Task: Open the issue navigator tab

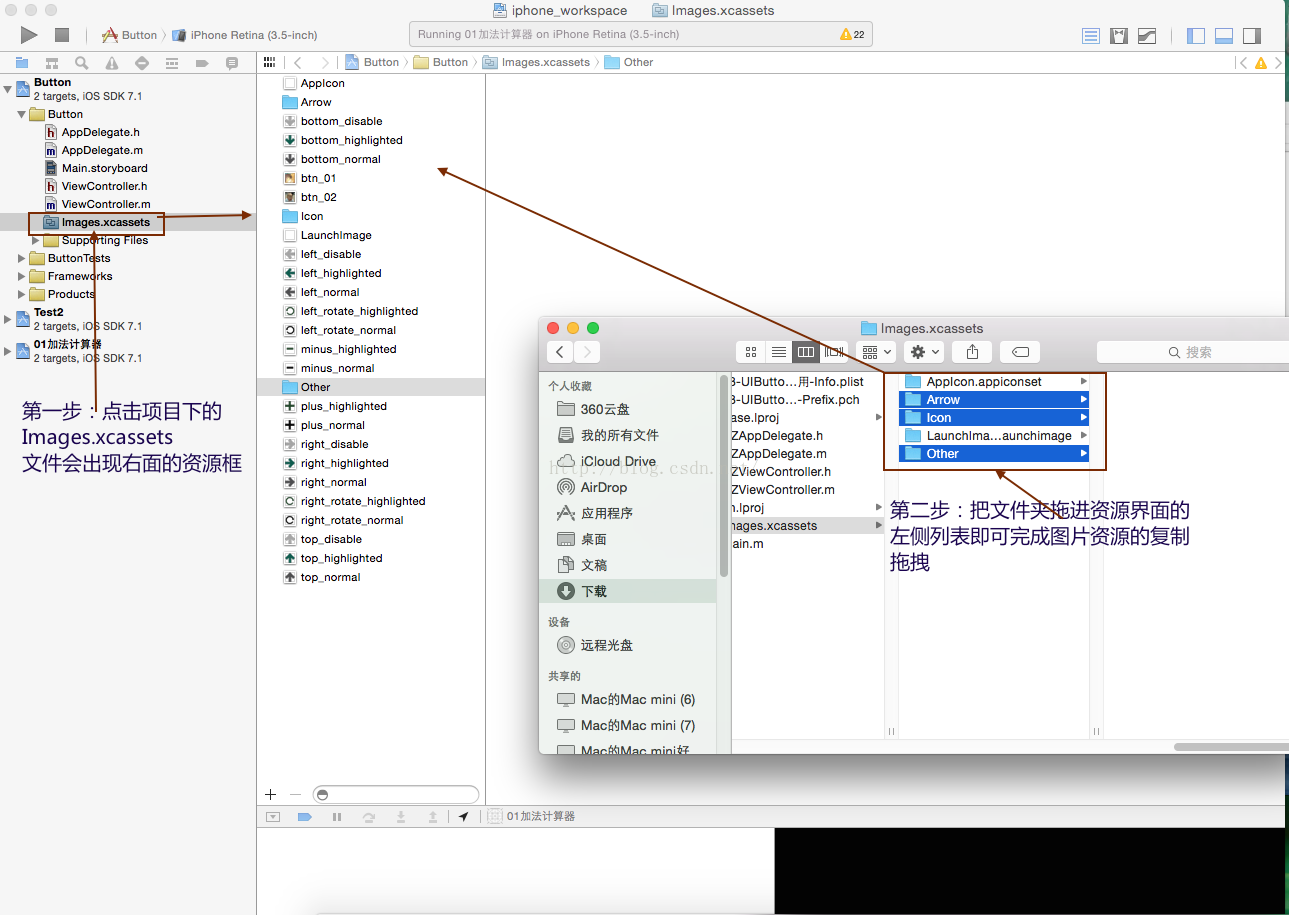Action: [x=112, y=63]
